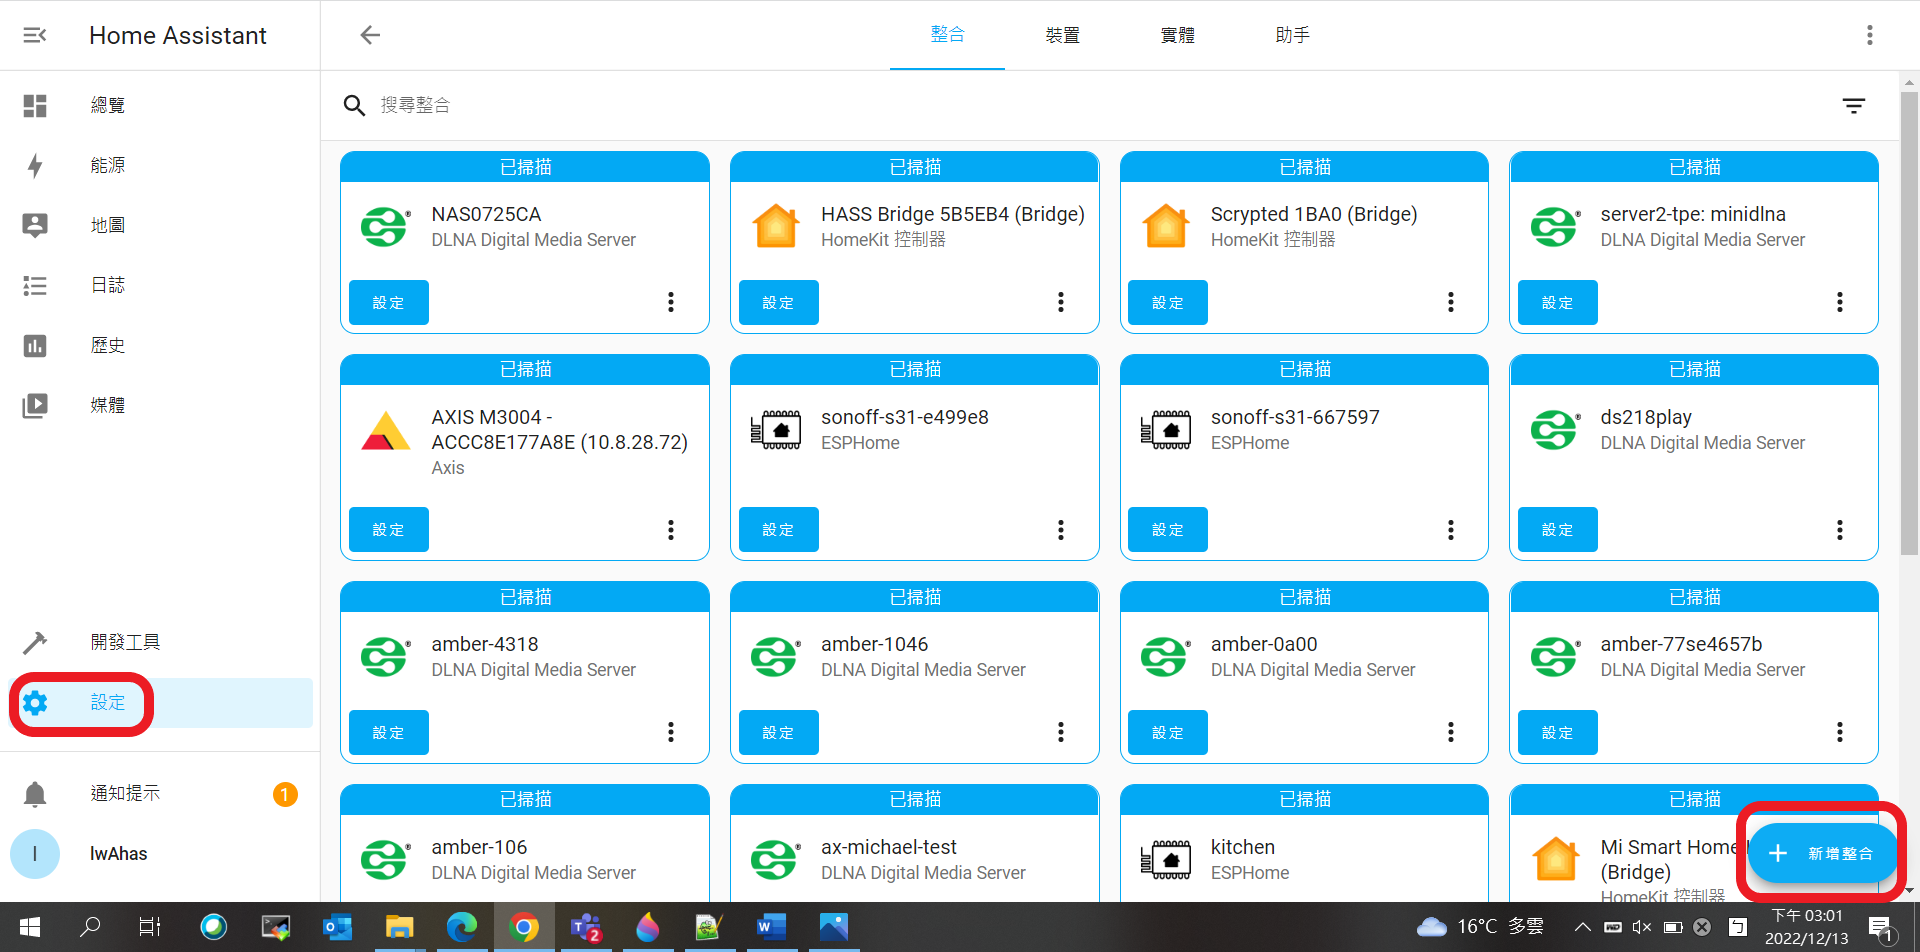Image resolution: width=1920 pixels, height=952 pixels.
Task: Click the page vertical scrollbar
Action: coord(1909,322)
